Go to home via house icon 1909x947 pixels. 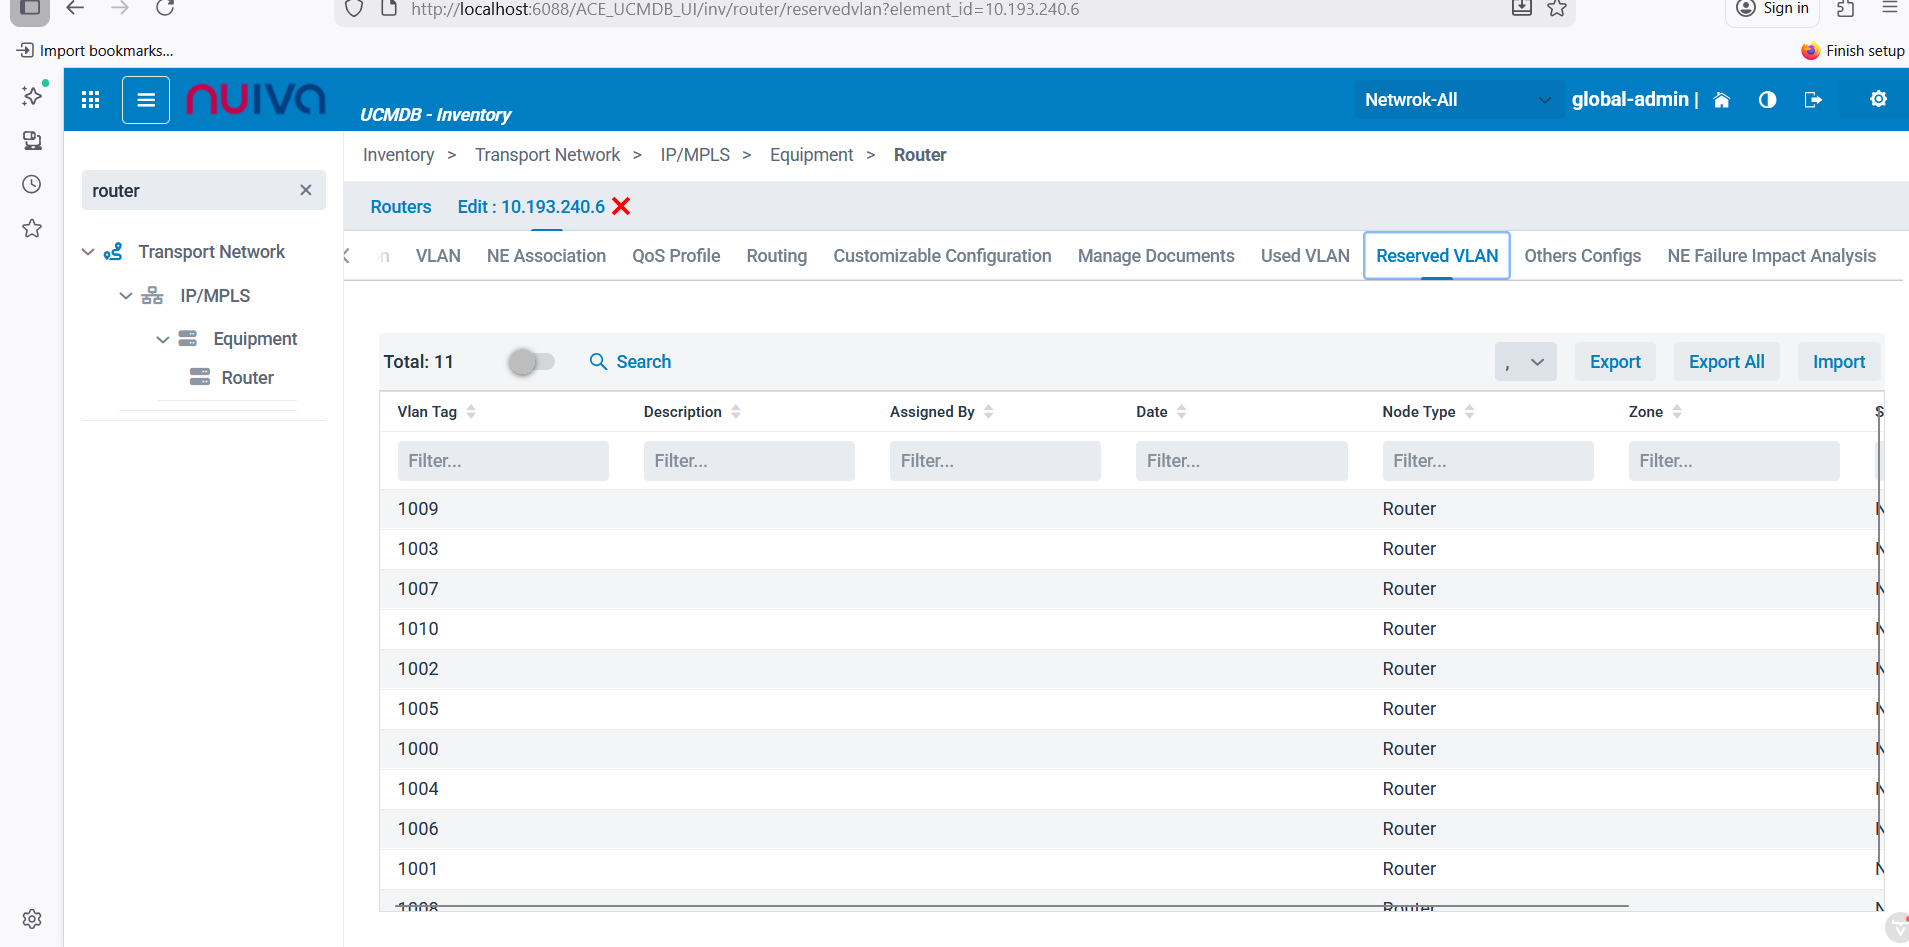pyautogui.click(x=1721, y=100)
